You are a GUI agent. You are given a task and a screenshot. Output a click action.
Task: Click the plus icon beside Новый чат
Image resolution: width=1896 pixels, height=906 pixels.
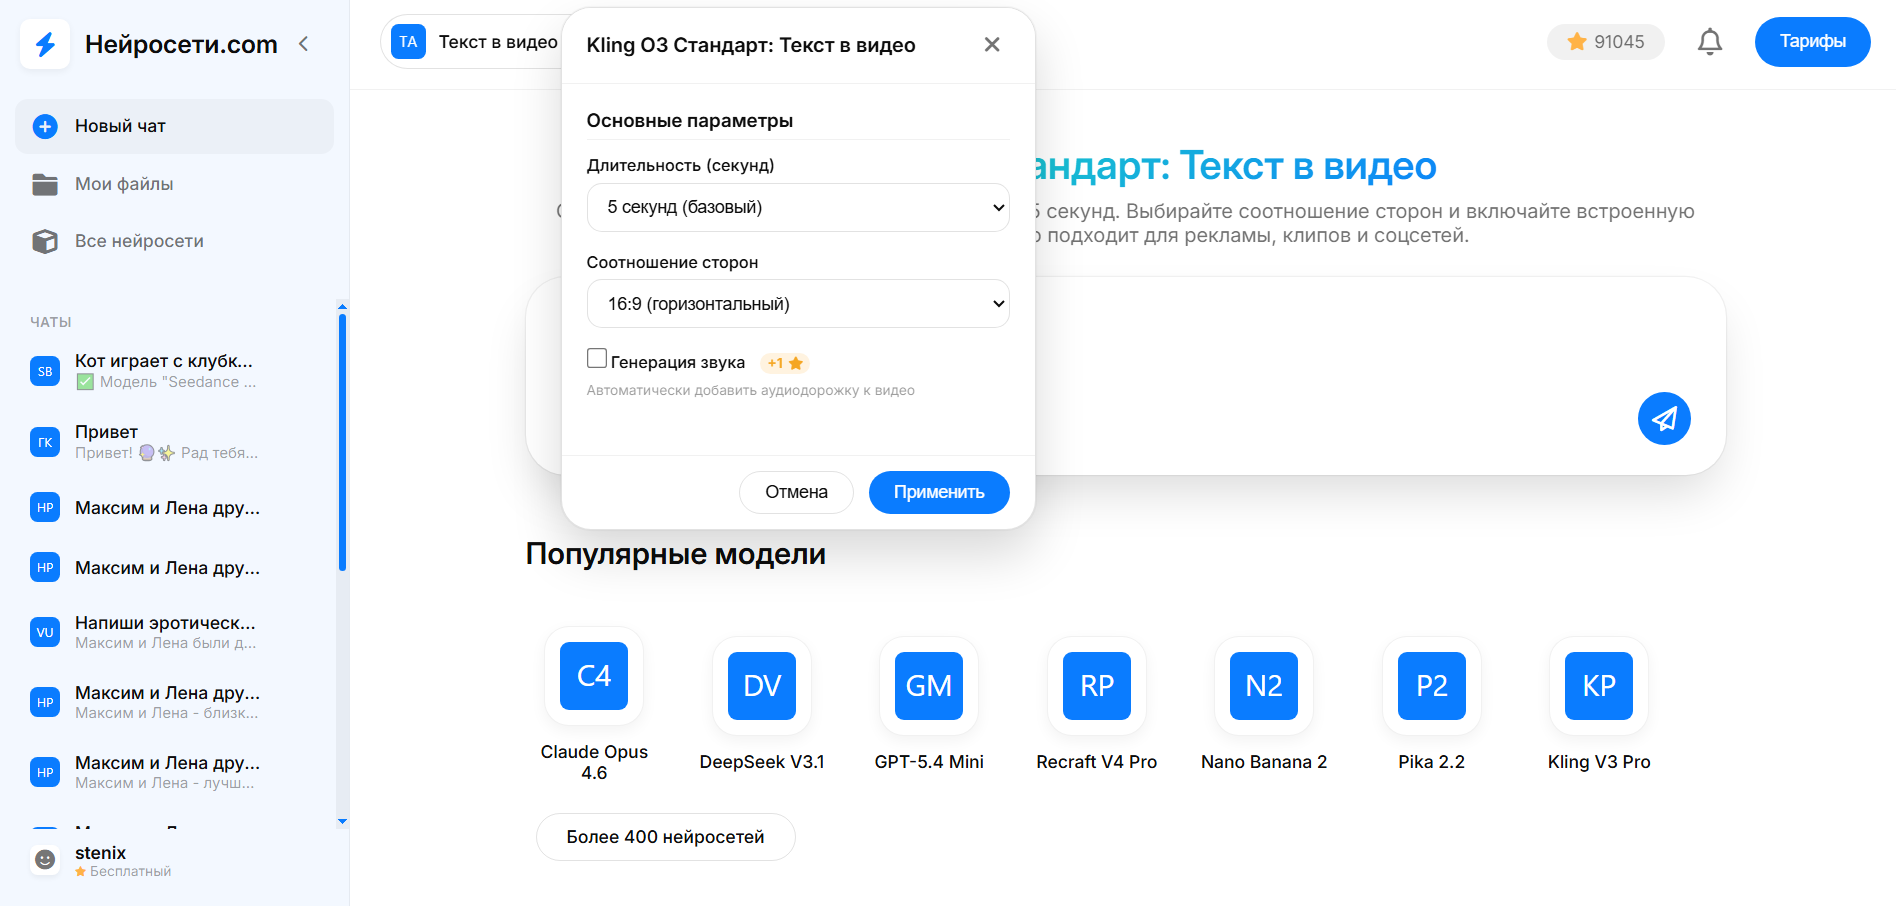(45, 126)
